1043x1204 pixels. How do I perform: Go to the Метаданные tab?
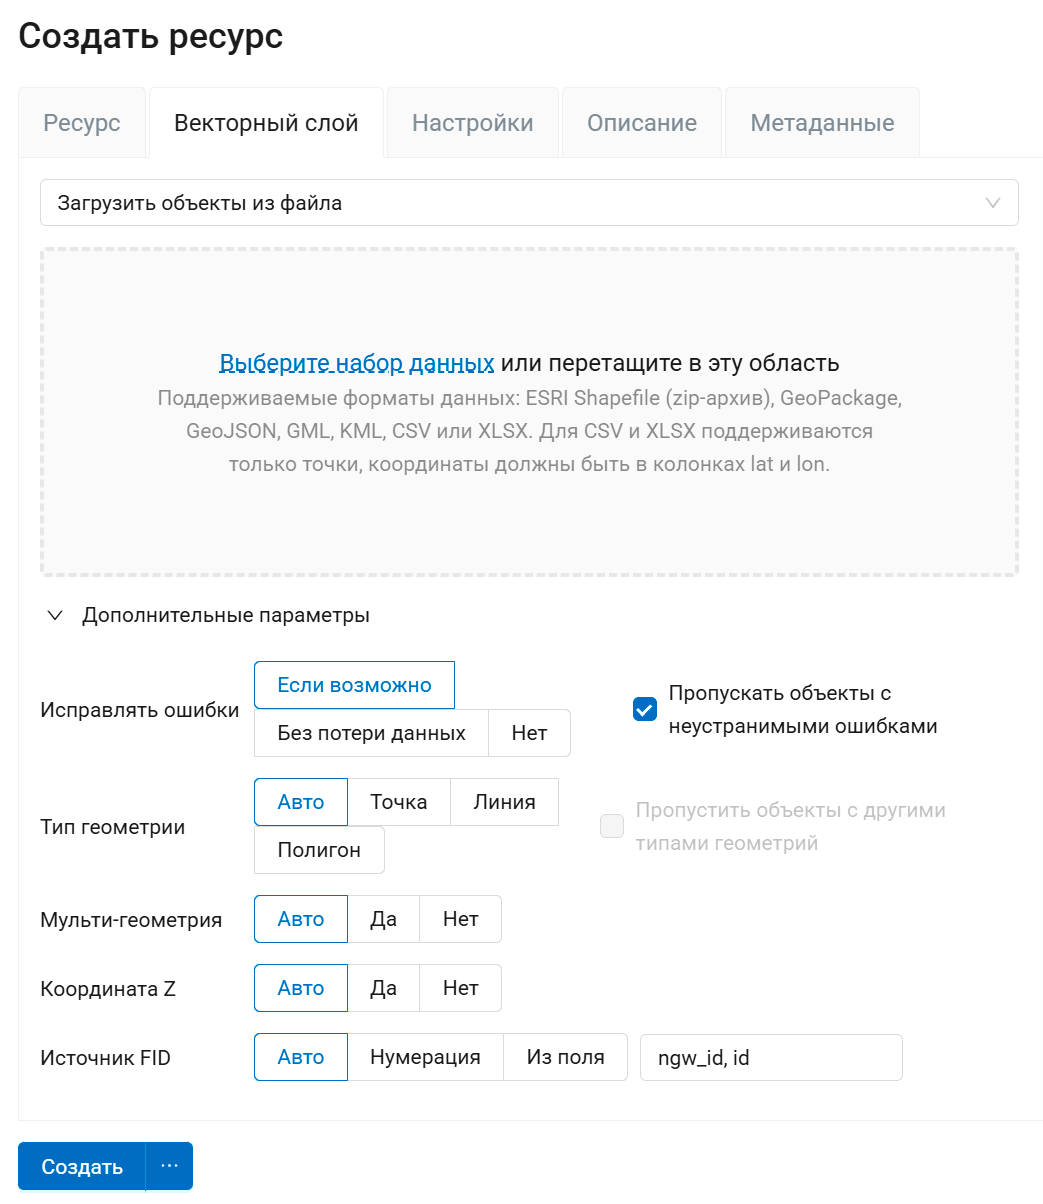tap(822, 123)
